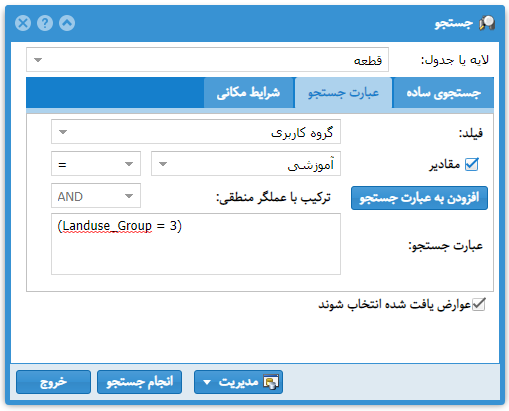Click the عبارت جستجو label beside the text box
Screen dimensions: 509x411
pyautogui.click(x=446, y=246)
